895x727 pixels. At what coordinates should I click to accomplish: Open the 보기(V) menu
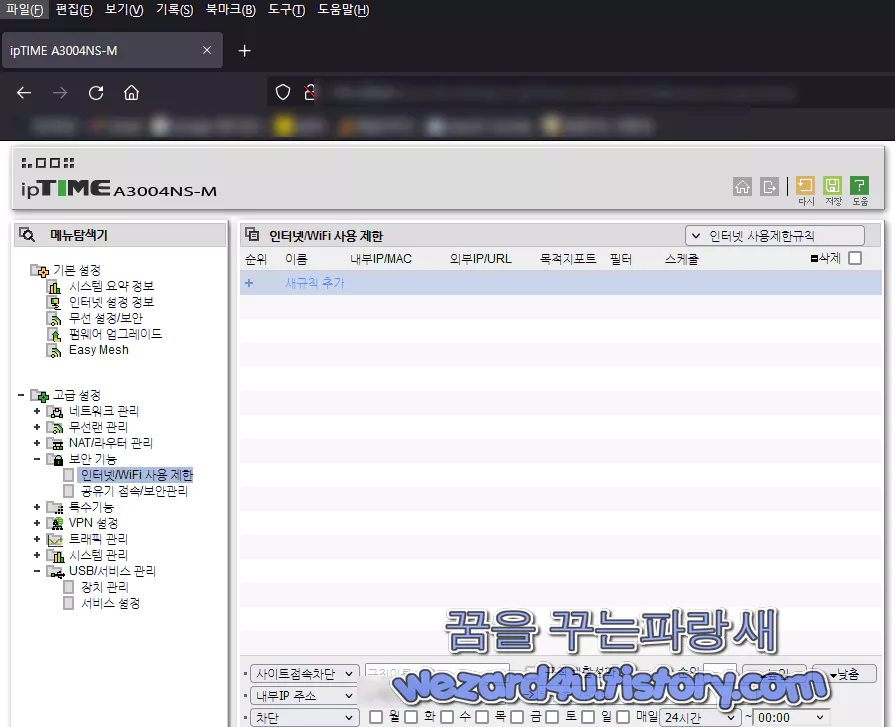pos(124,10)
